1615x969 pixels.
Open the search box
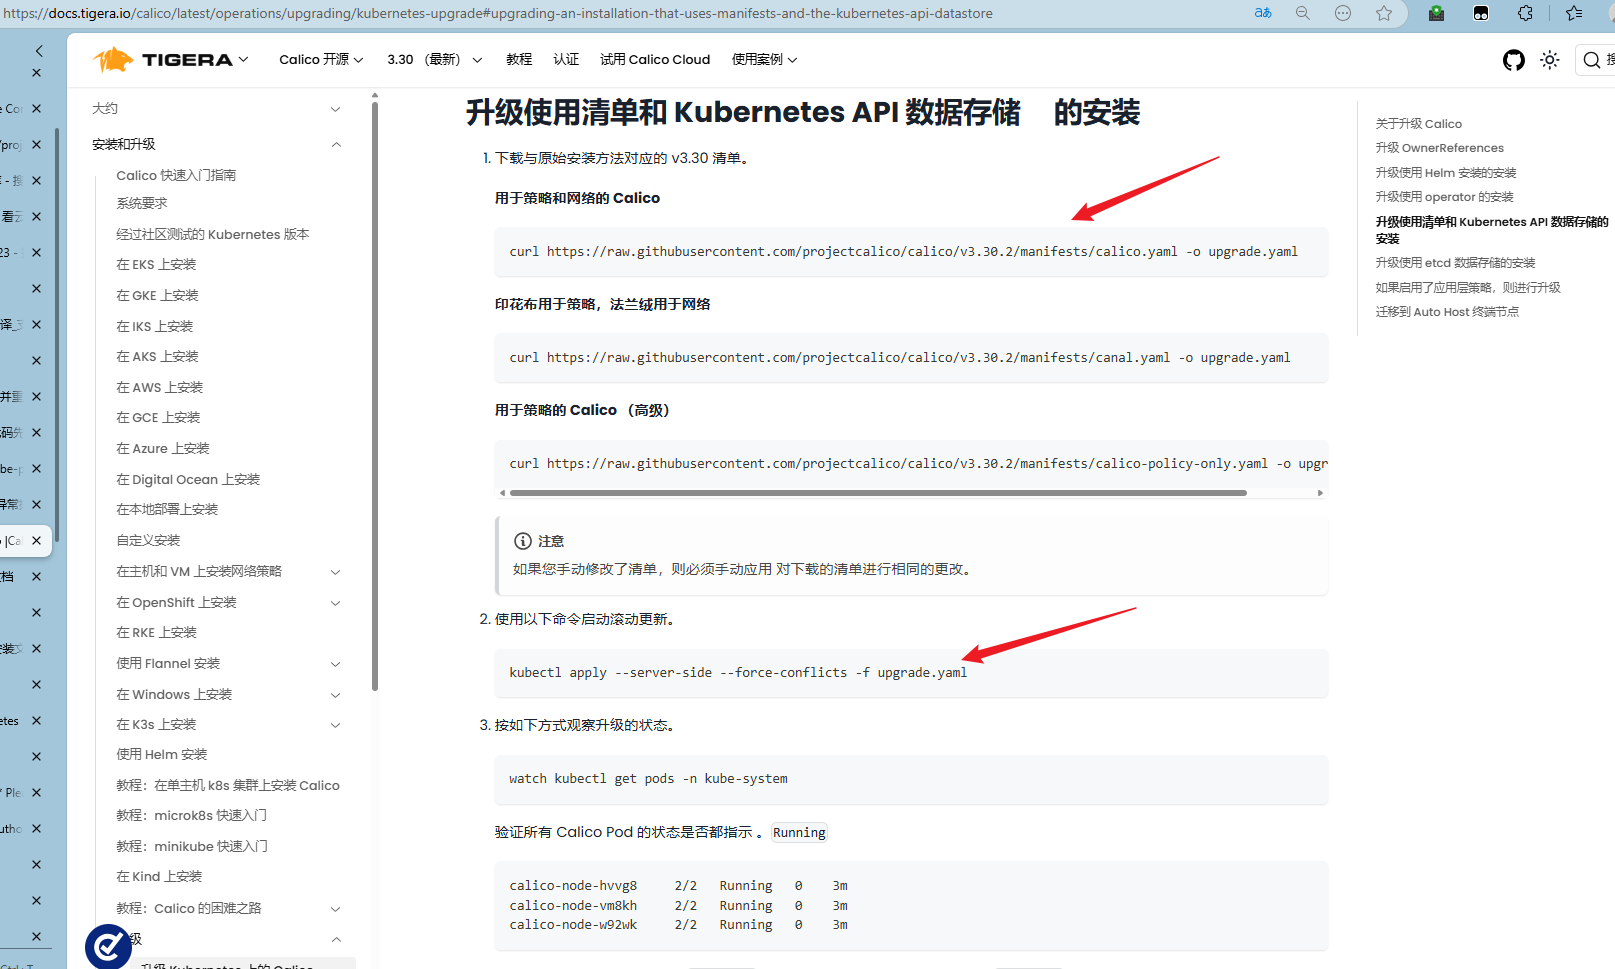(1596, 60)
